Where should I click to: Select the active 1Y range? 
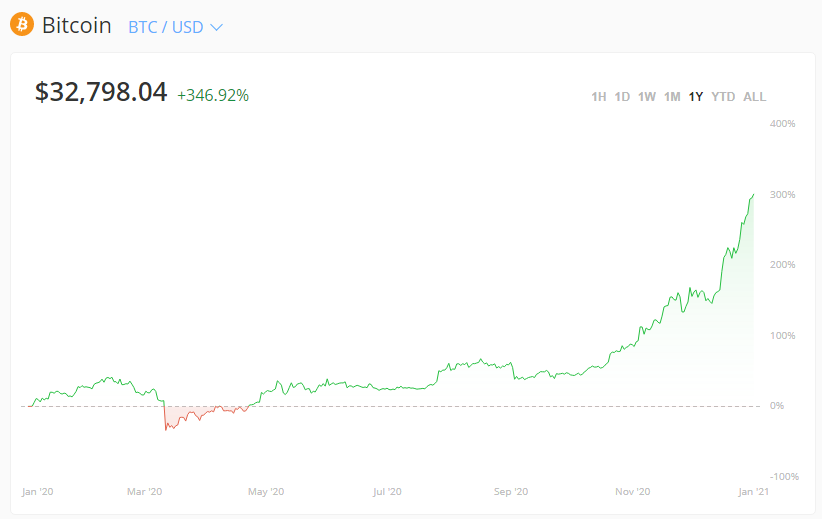[696, 97]
